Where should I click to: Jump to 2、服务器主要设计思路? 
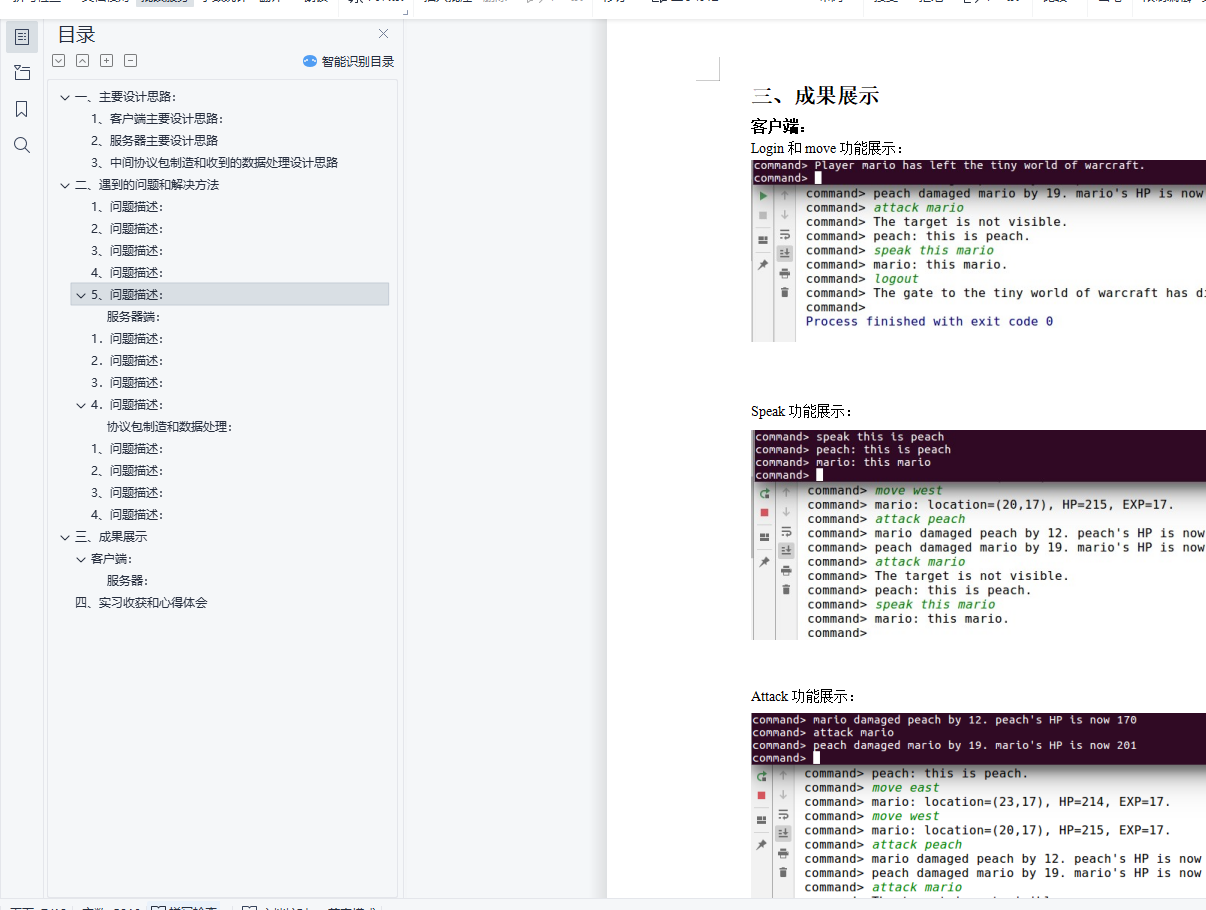pos(154,141)
